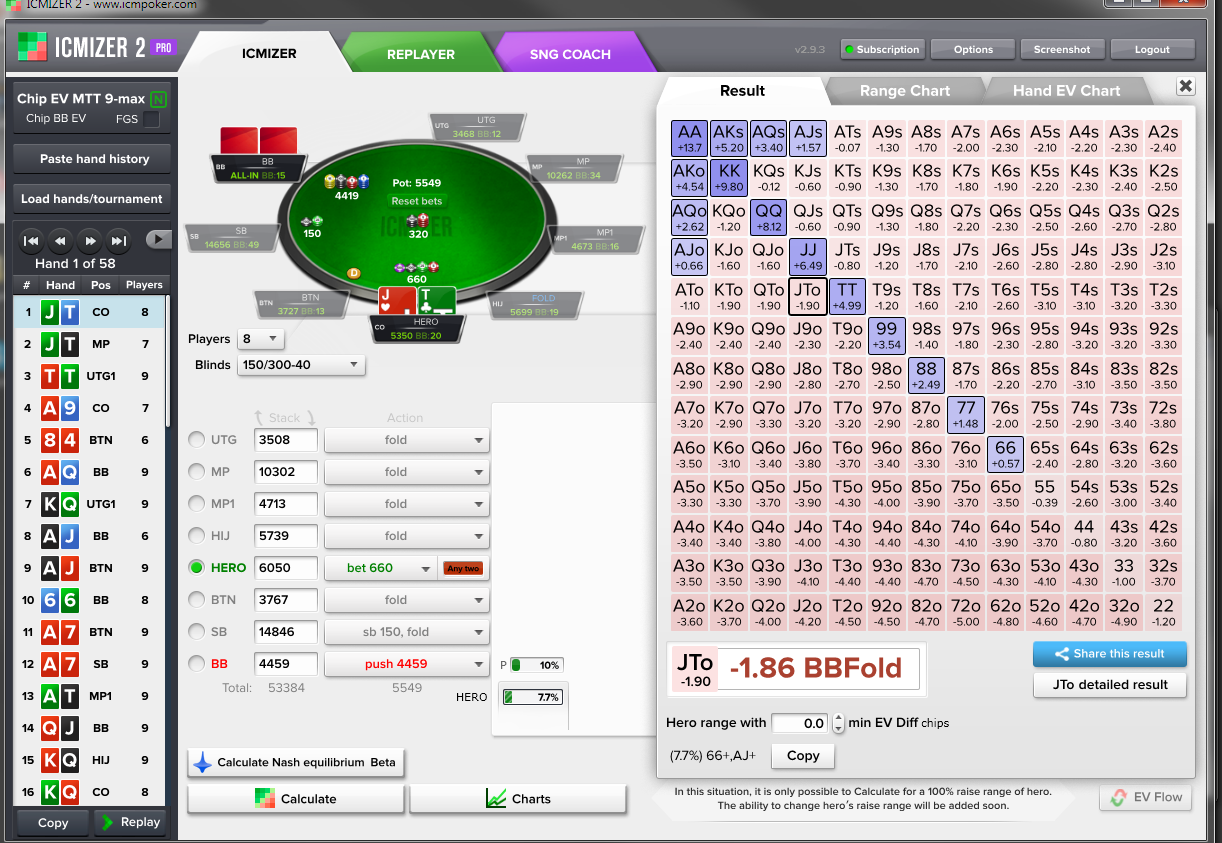This screenshot has height=843, width=1222.
Task: Toggle the FGS checkbox
Action: point(151,119)
